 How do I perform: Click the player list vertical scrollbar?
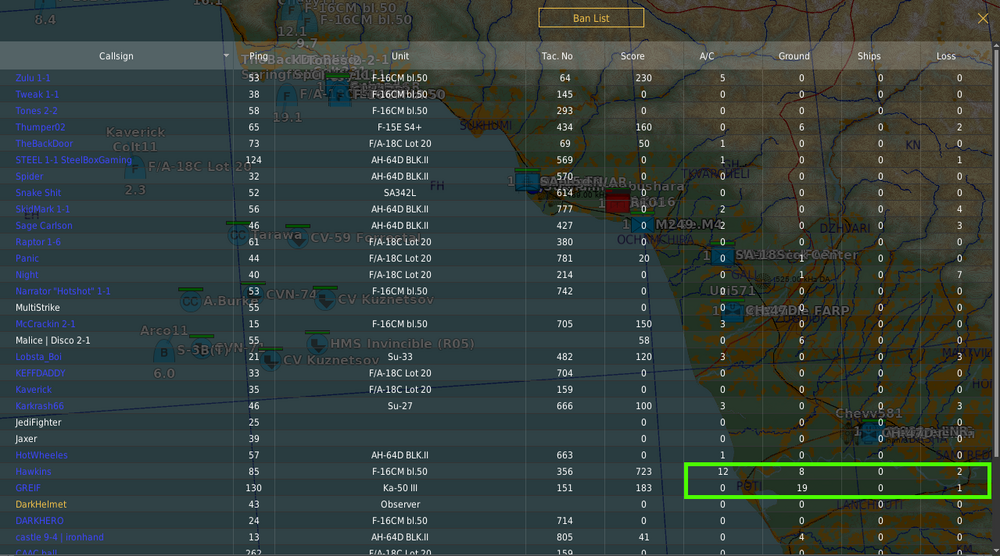[x=996, y=251]
